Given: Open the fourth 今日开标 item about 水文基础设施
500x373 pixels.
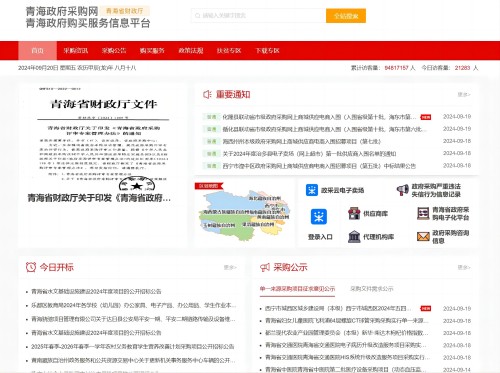Looking at the screenshot, I should tap(96, 333).
